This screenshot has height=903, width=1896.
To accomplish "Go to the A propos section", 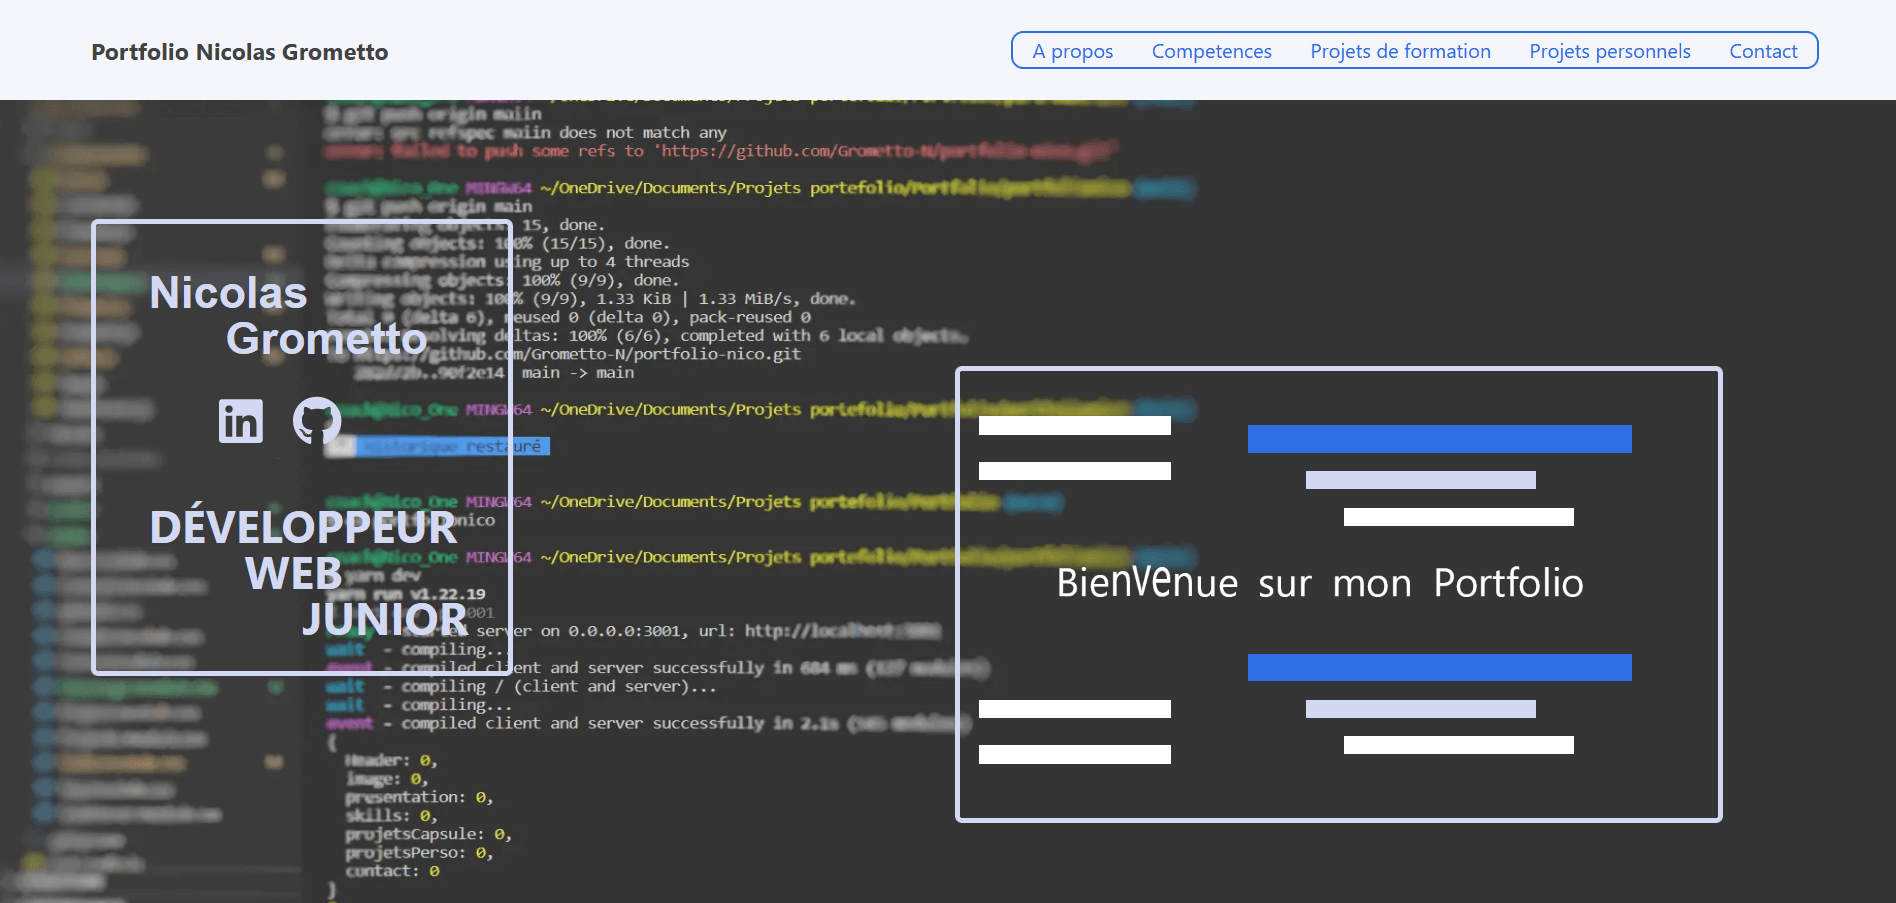I will point(1072,51).
